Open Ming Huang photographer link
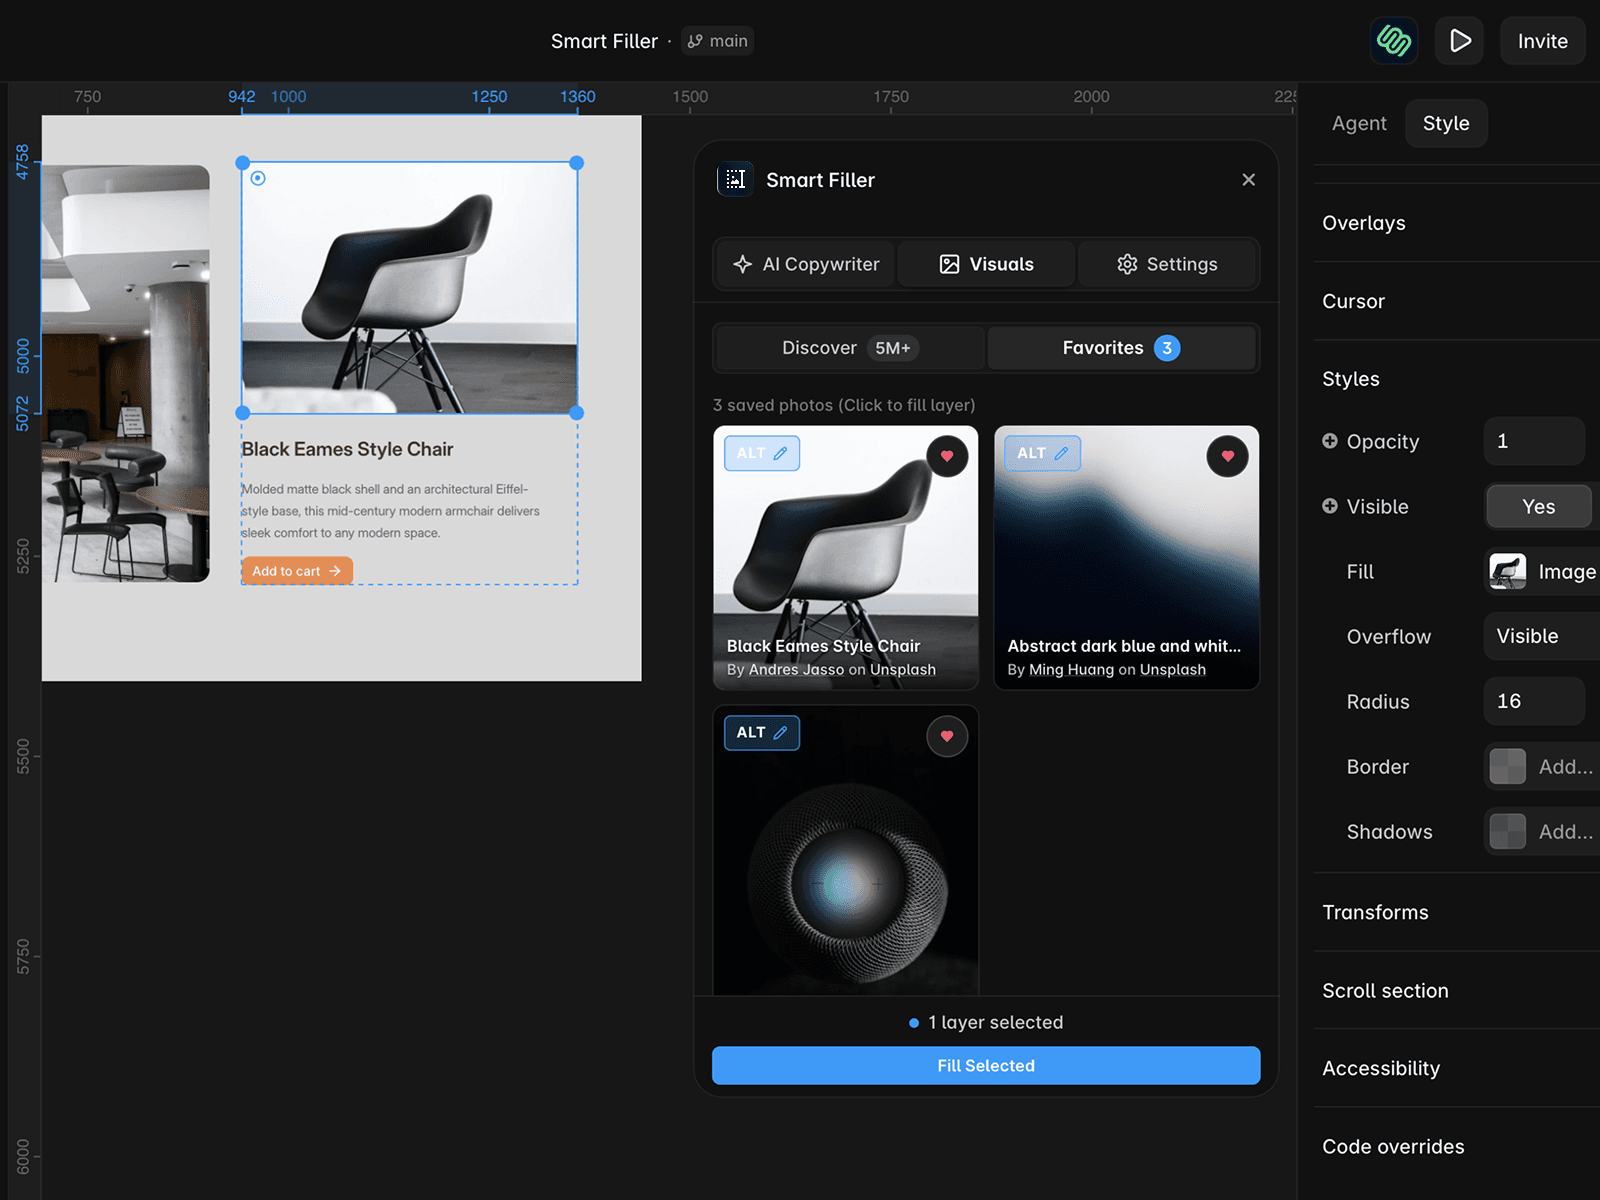This screenshot has width=1600, height=1200. 1071,670
